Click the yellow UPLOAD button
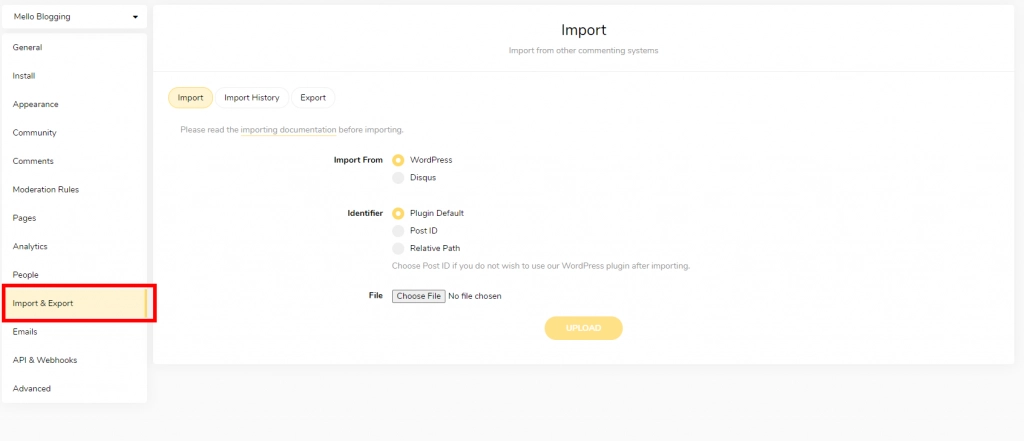This screenshot has width=1024, height=441. coord(583,328)
